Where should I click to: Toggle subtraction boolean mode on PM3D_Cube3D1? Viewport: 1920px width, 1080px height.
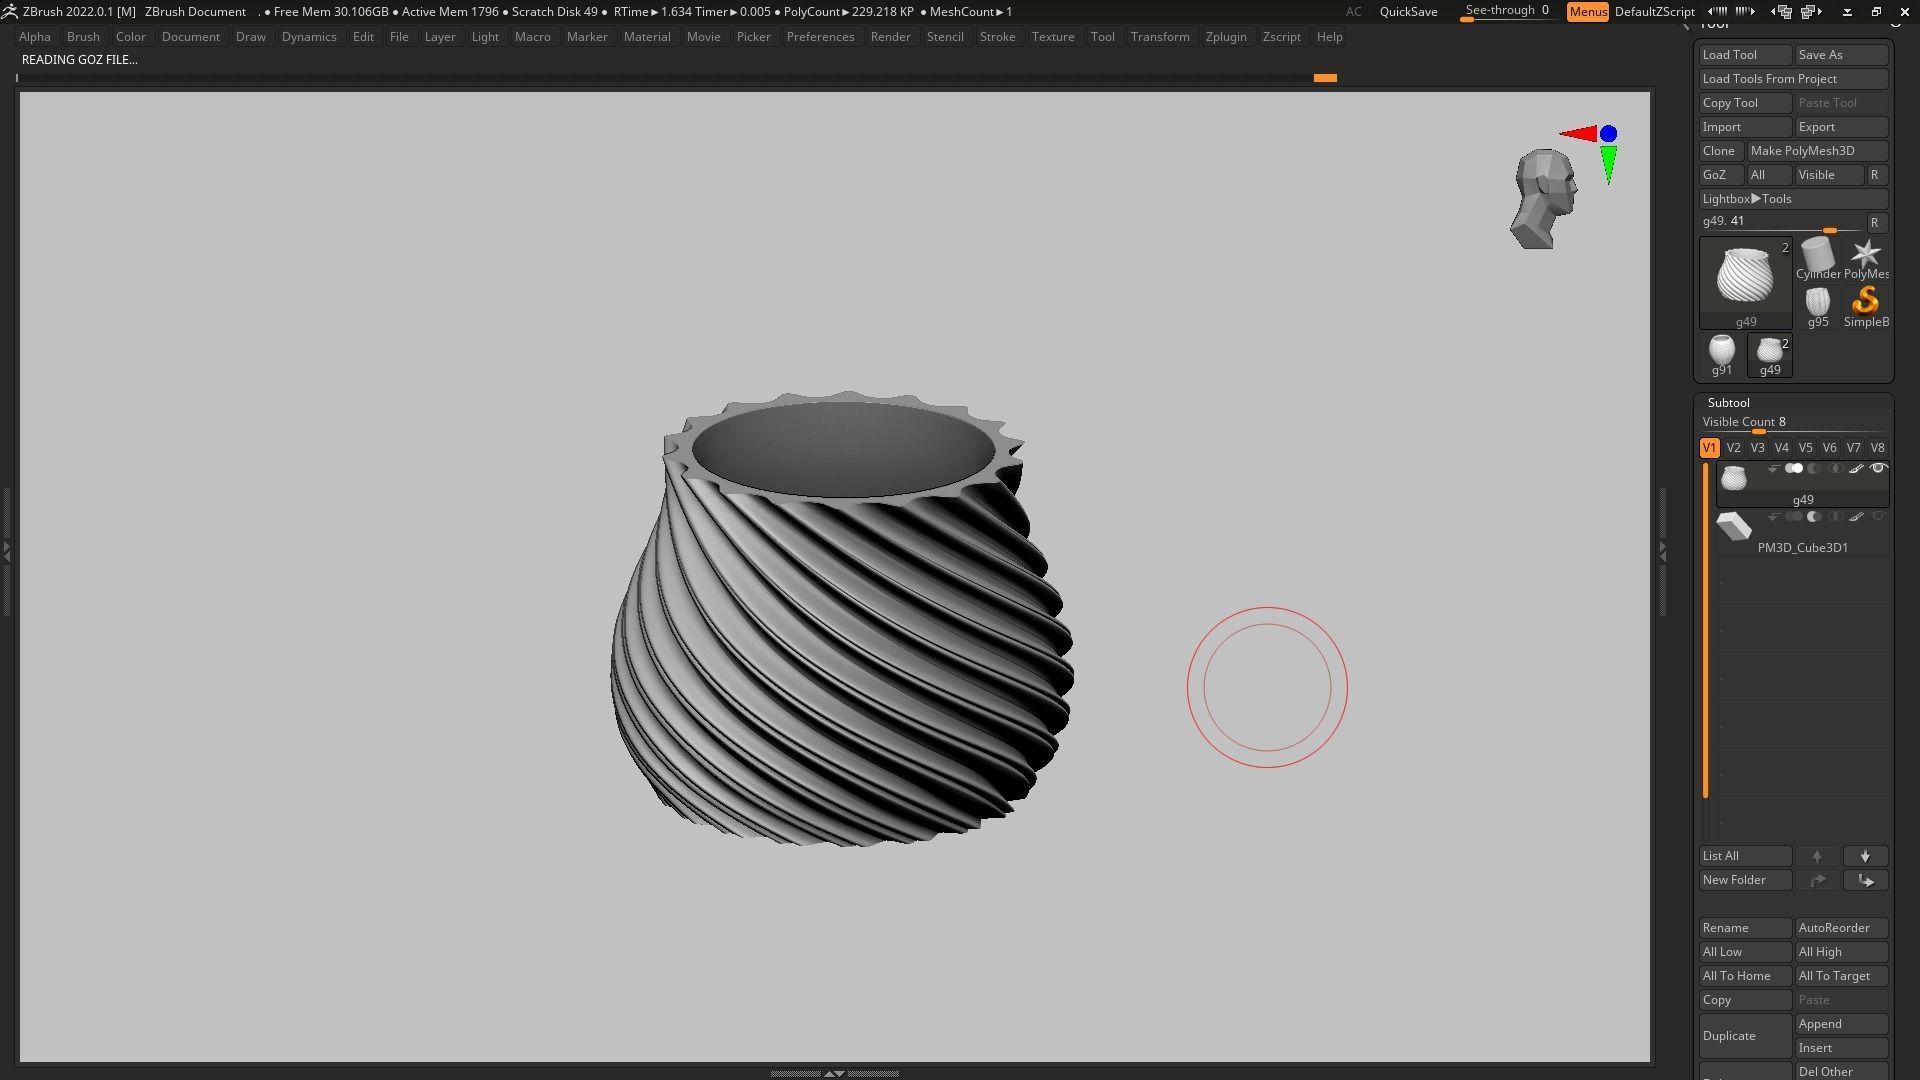tap(1814, 516)
